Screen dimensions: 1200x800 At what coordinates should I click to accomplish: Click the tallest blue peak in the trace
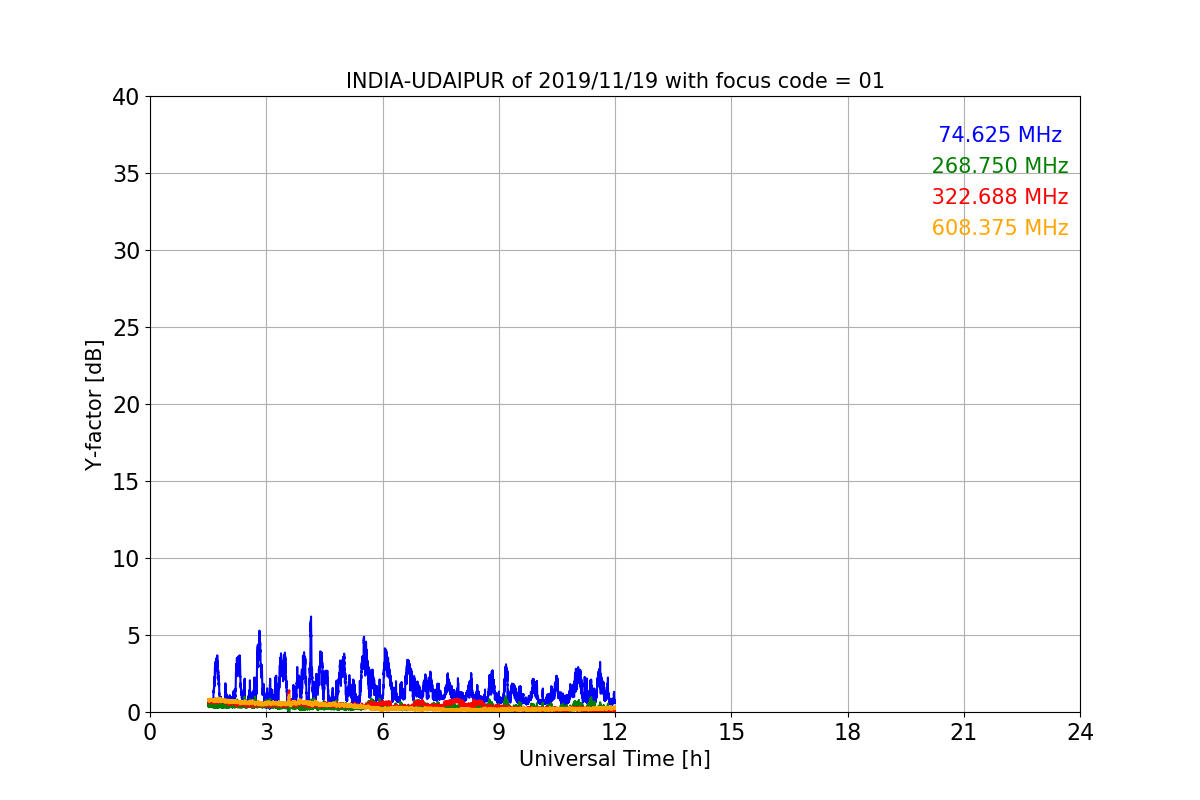coord(311,619)
